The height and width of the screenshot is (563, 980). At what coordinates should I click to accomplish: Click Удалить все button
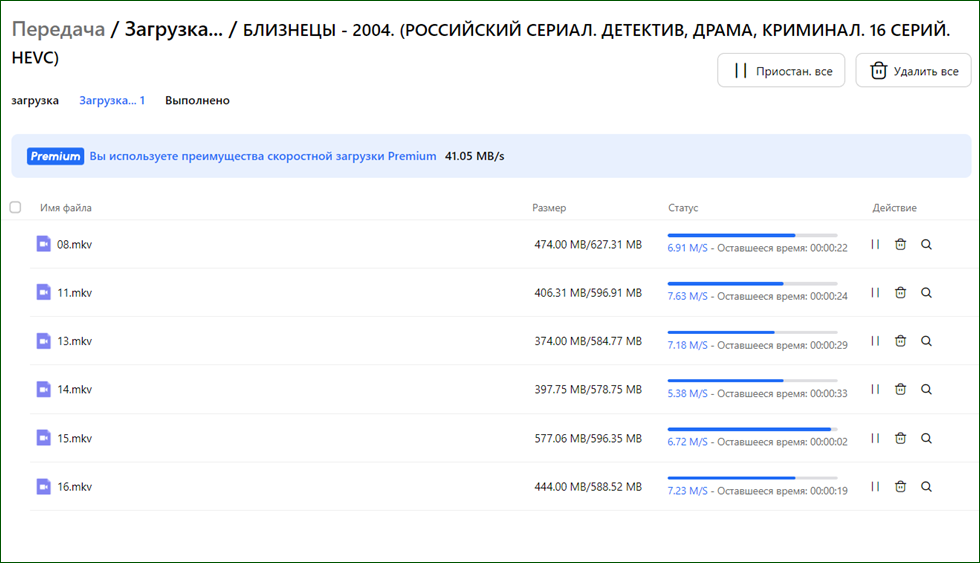pos(913,71)
